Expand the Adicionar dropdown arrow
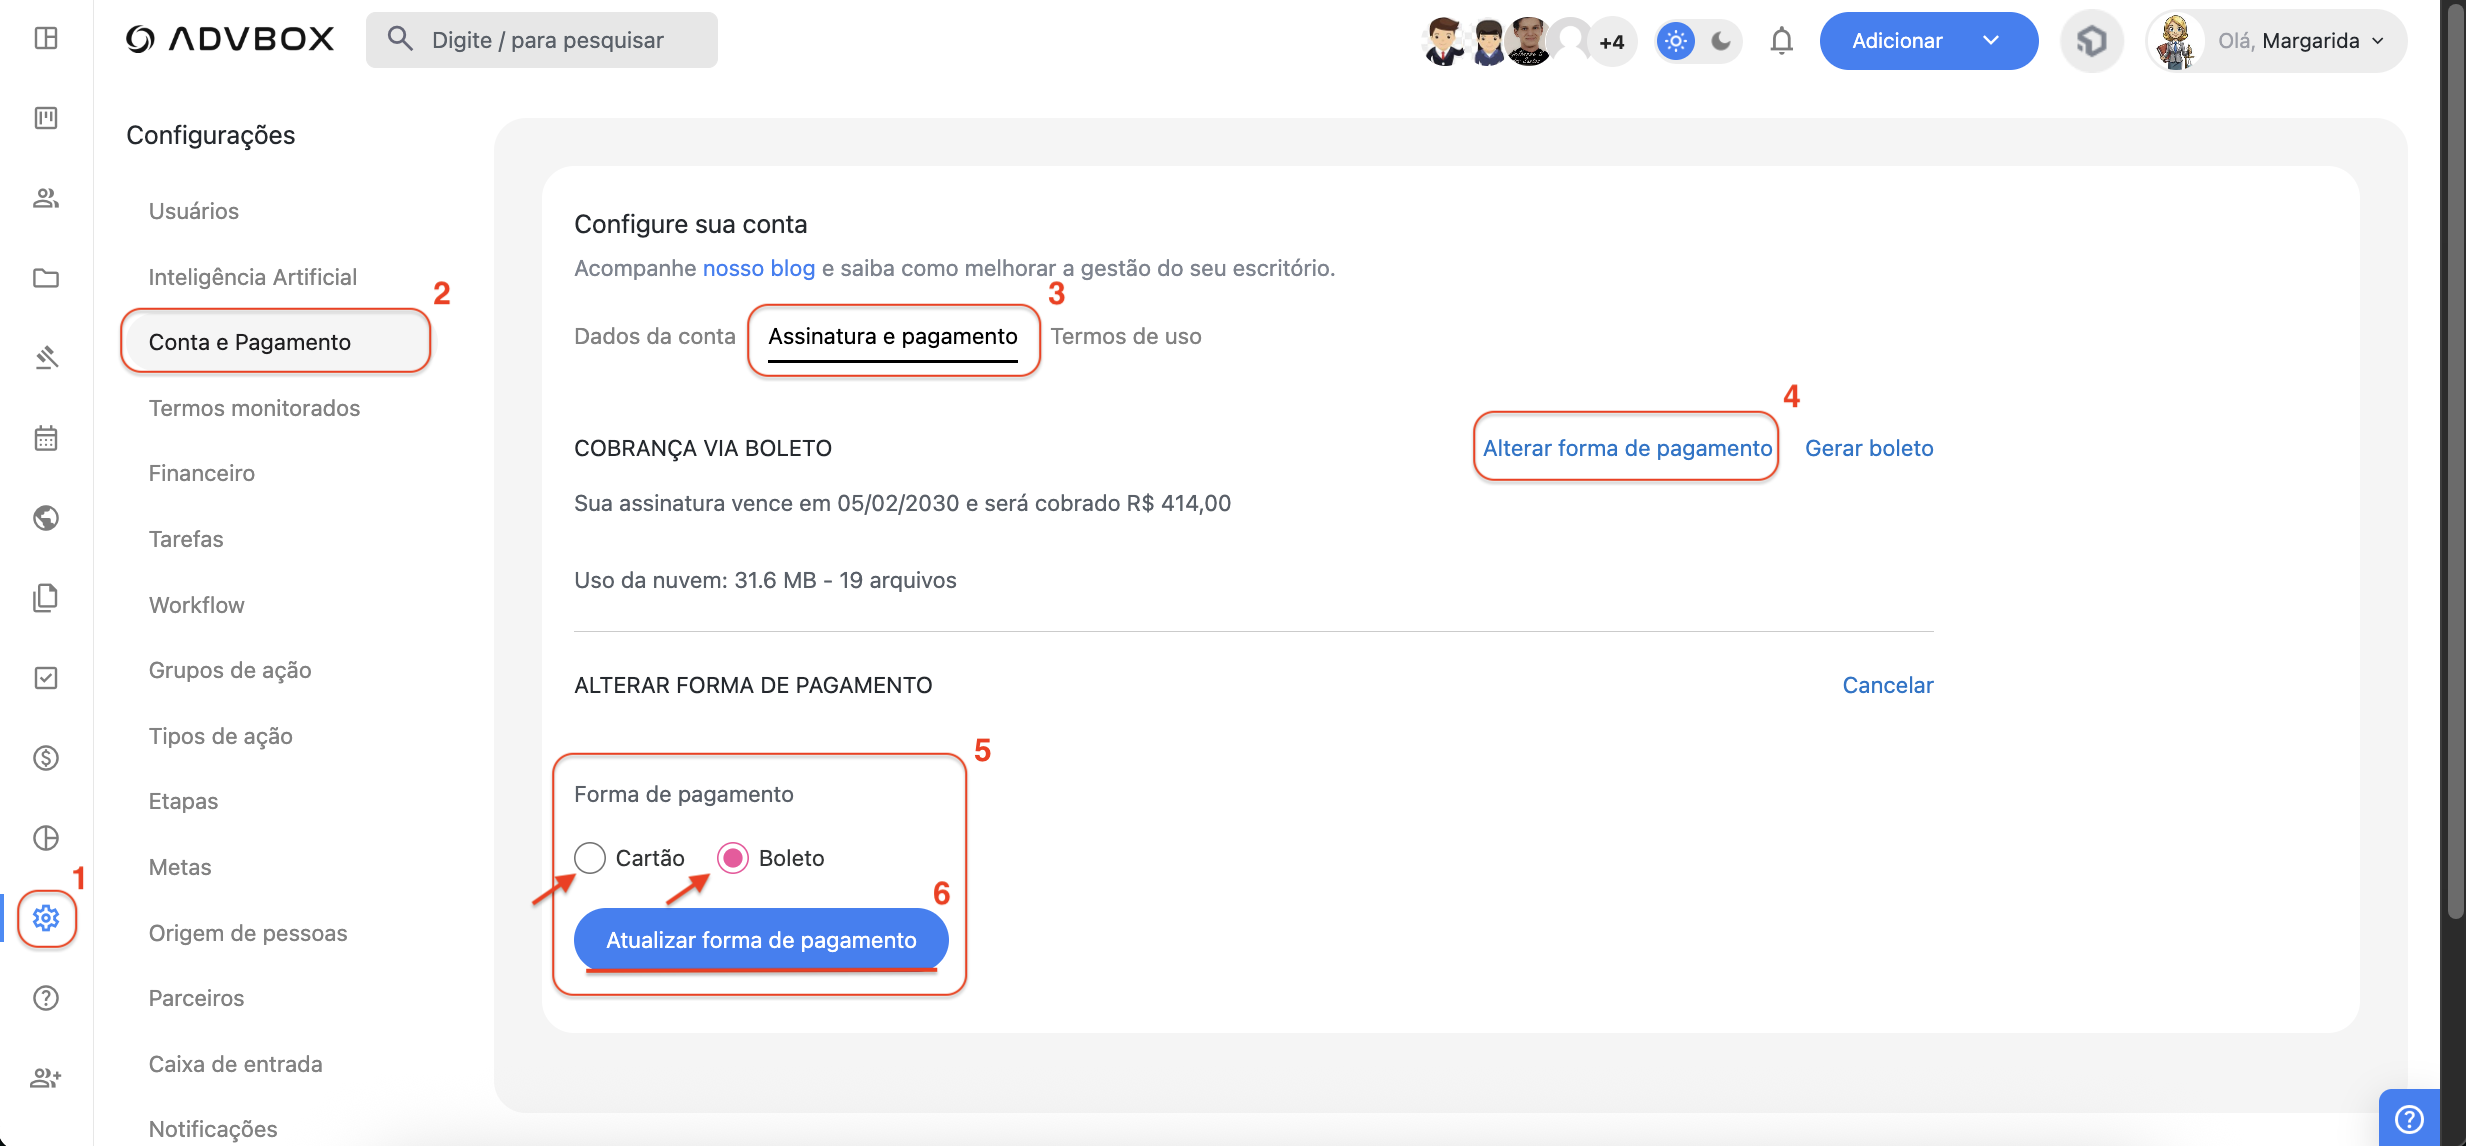Image resolution: width=2466 pixels, height=1146 pixels. pos(1990,41)
